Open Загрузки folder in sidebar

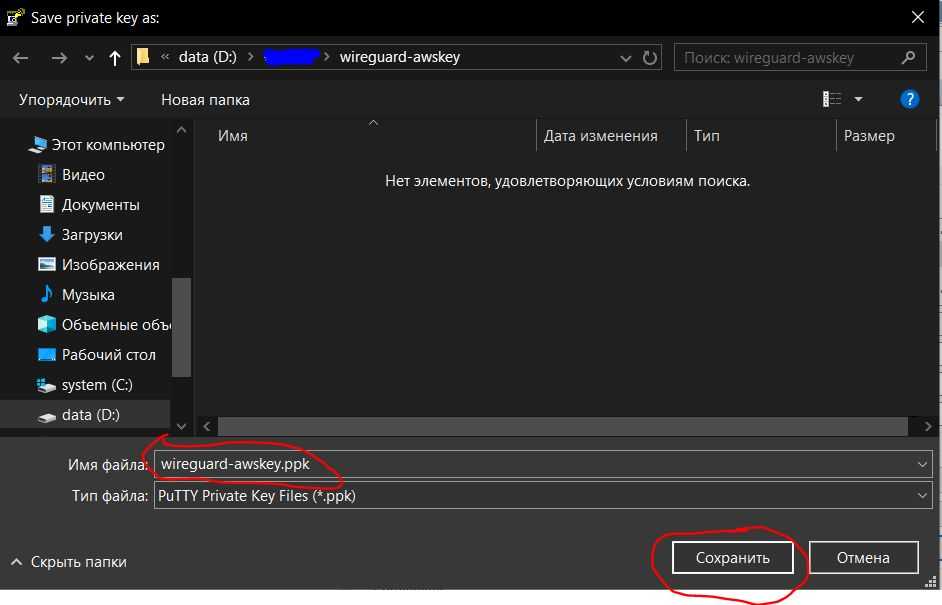click(x=92, y=235)
